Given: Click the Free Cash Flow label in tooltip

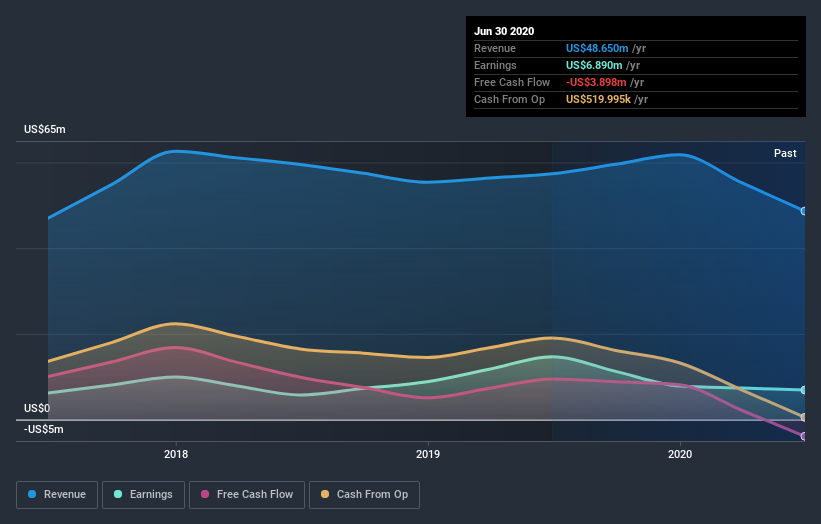Looking at the screenshot, I should pos(512,82).
